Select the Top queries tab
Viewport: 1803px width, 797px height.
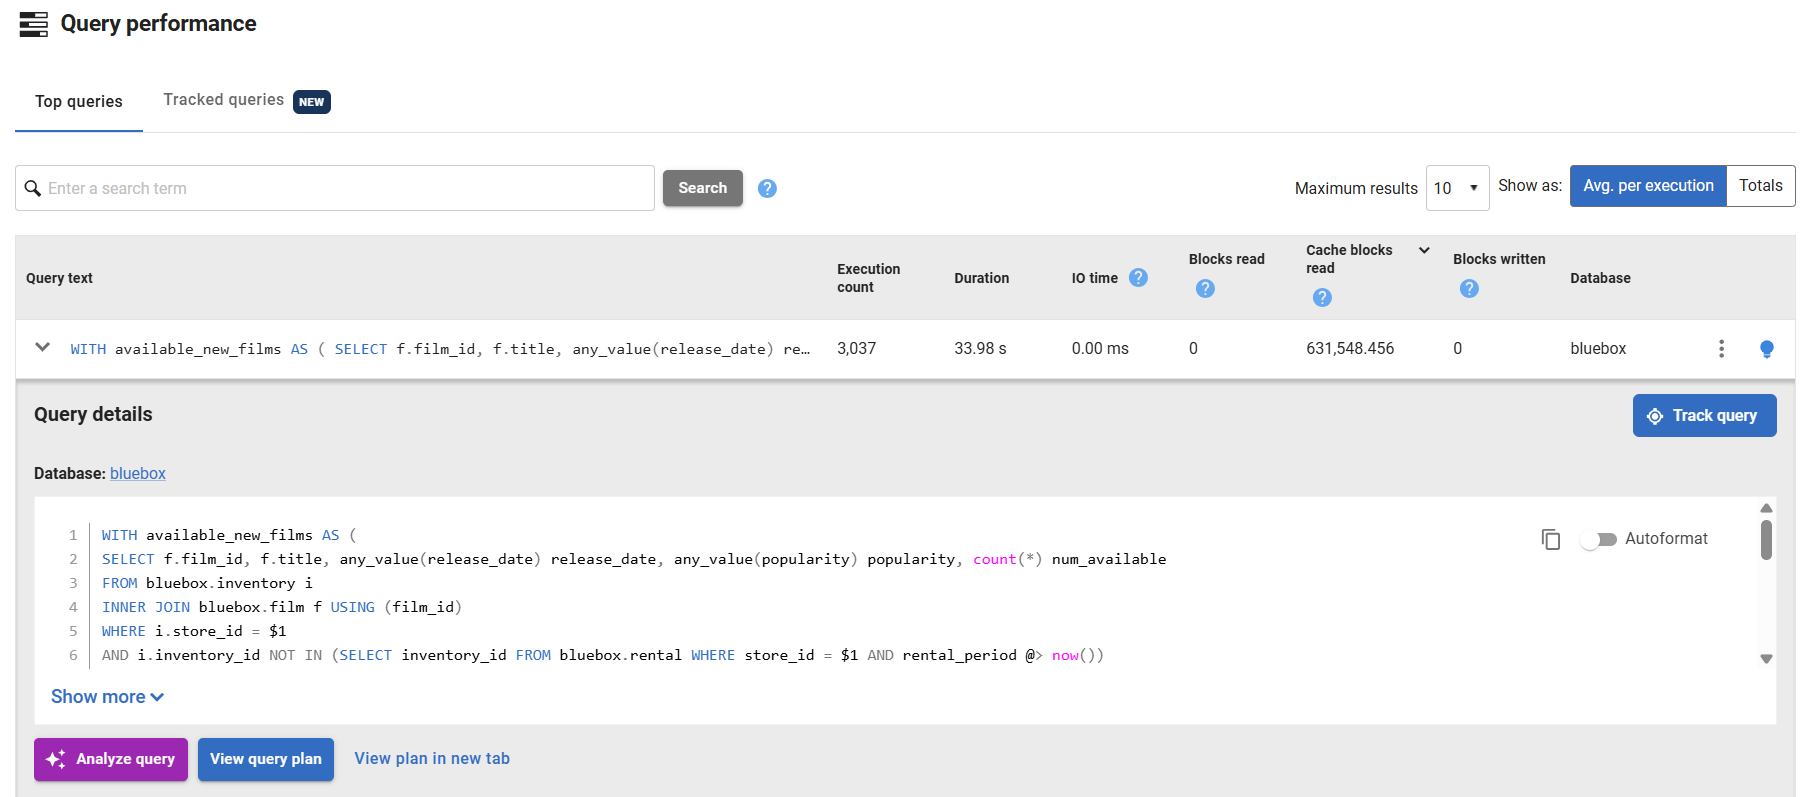point(79,101)
